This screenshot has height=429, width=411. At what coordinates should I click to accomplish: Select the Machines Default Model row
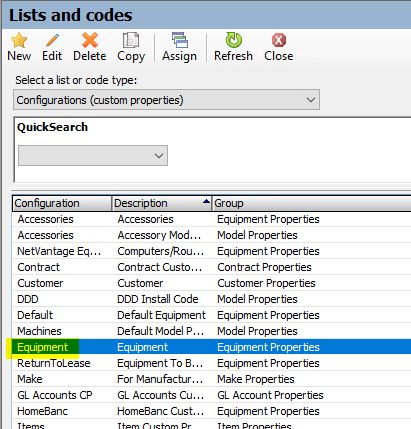pos(212,331)
